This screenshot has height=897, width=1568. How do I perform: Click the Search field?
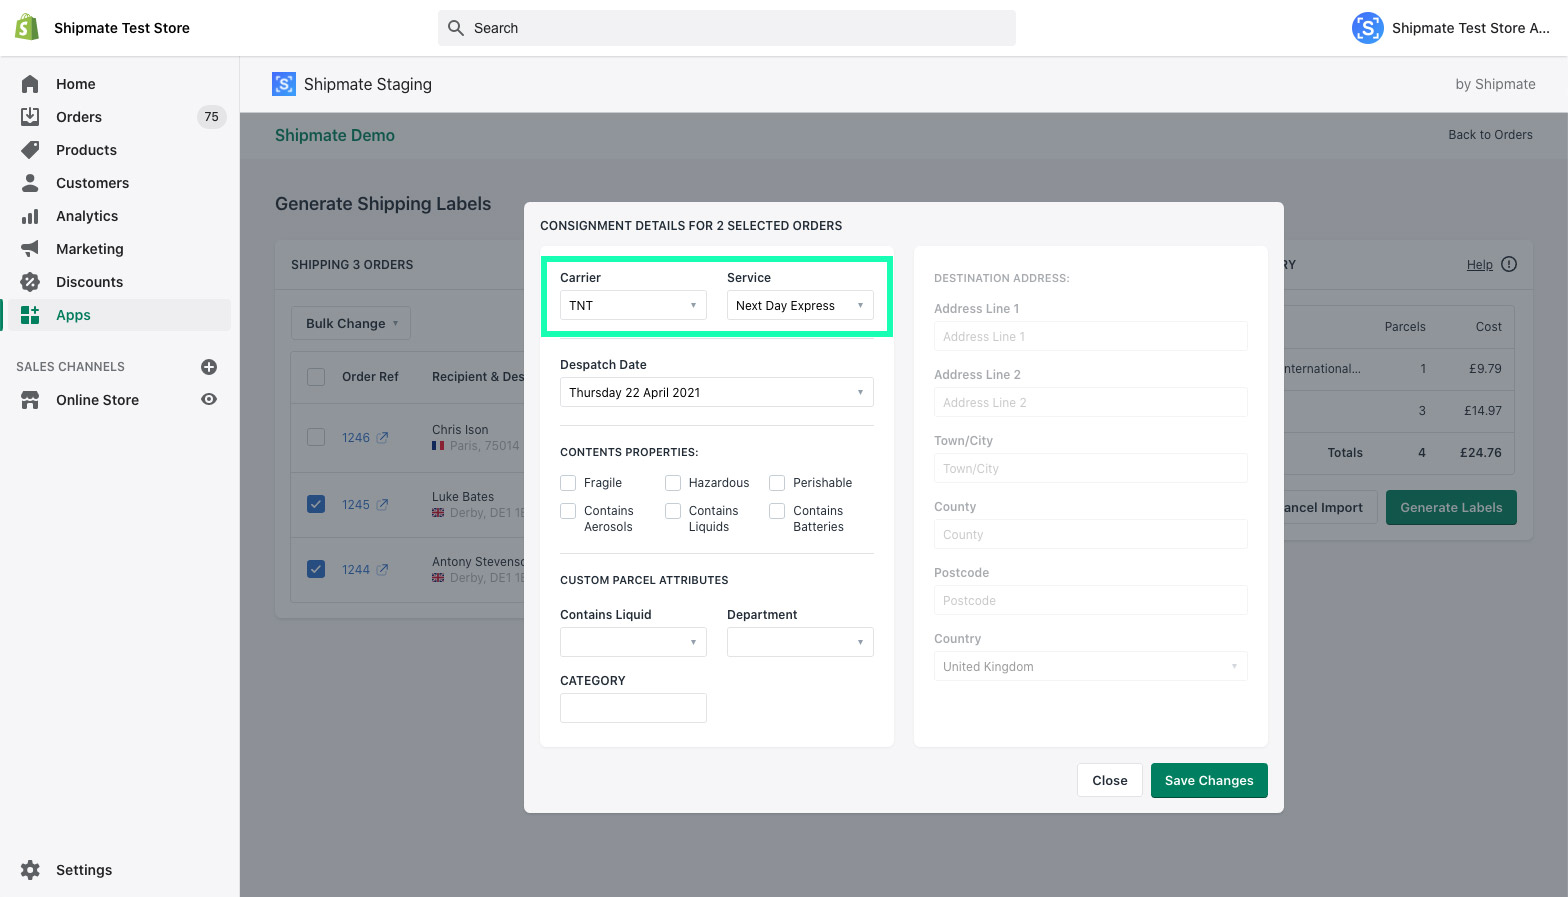[x=727, y=28]
